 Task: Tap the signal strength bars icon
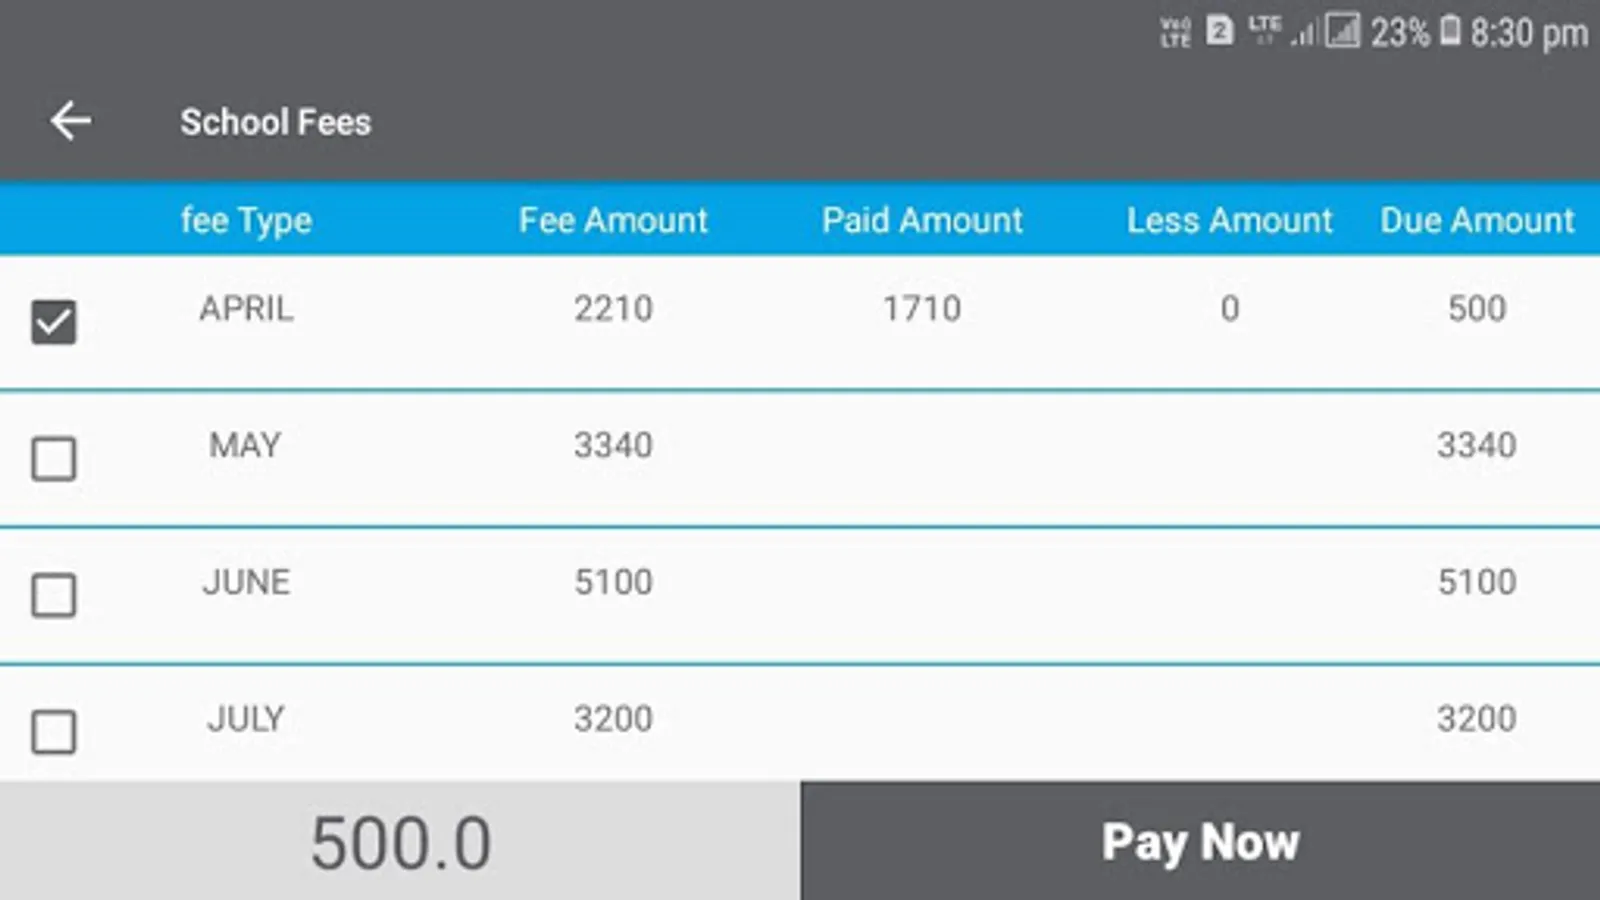click(x=1303, y=34)
